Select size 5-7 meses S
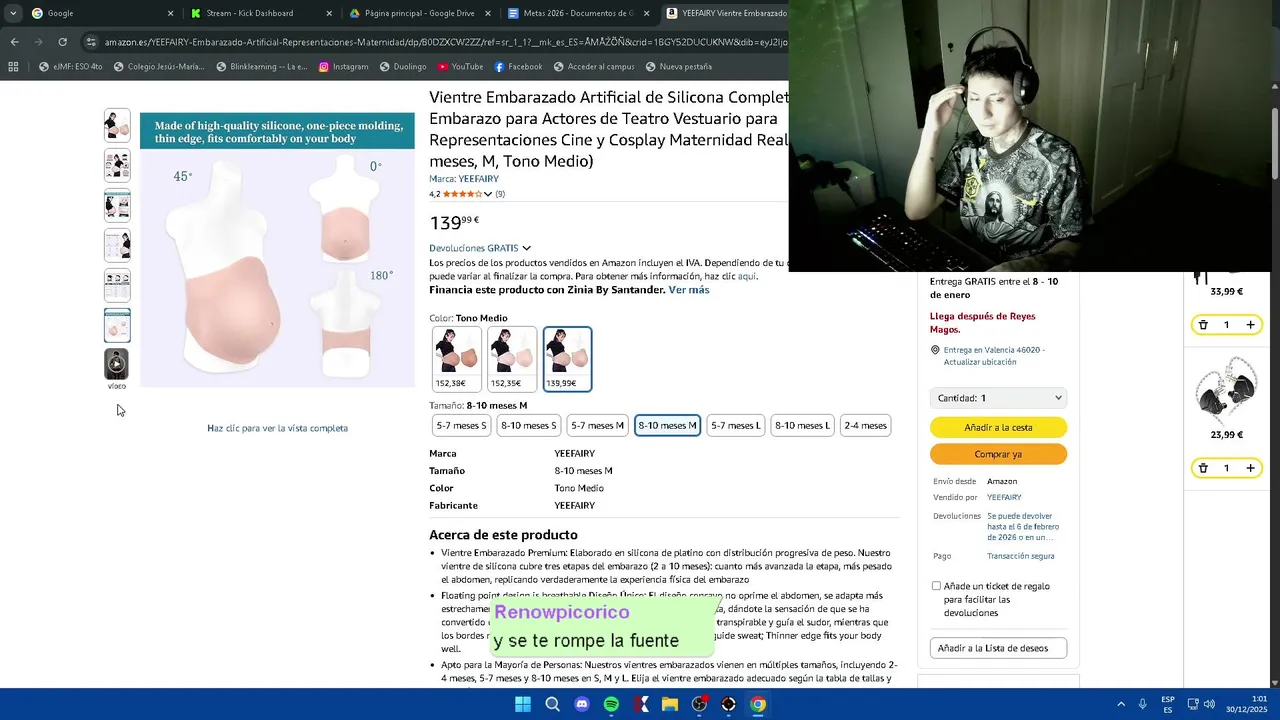Screen dimensions: 1280x720 click(461, 425)
